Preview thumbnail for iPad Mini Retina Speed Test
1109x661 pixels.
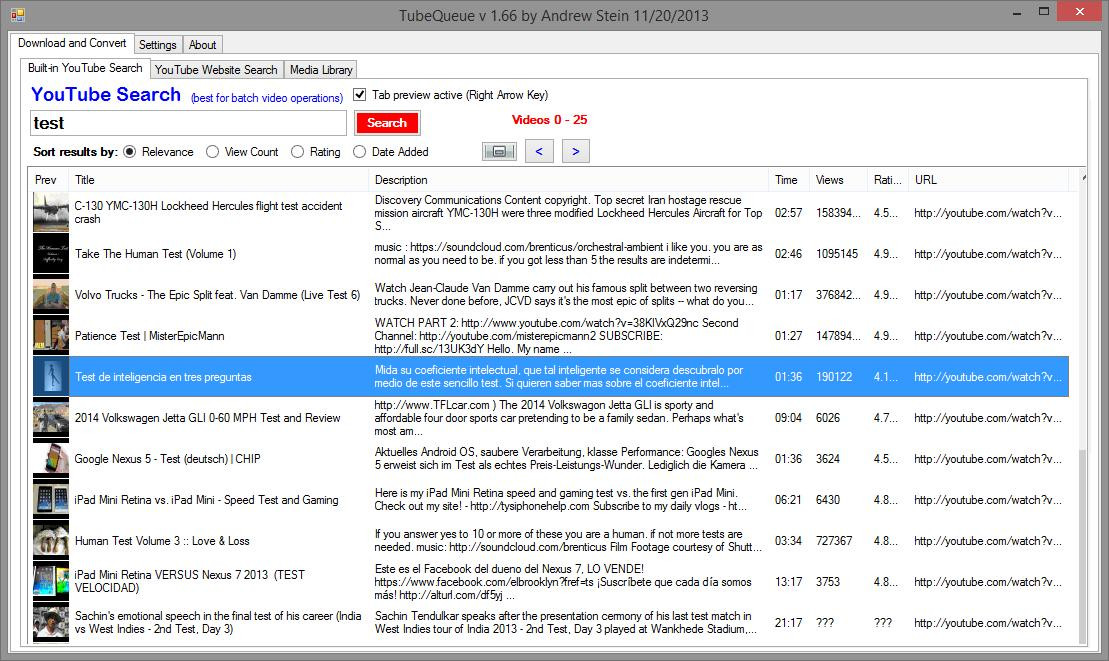[51, 500]
